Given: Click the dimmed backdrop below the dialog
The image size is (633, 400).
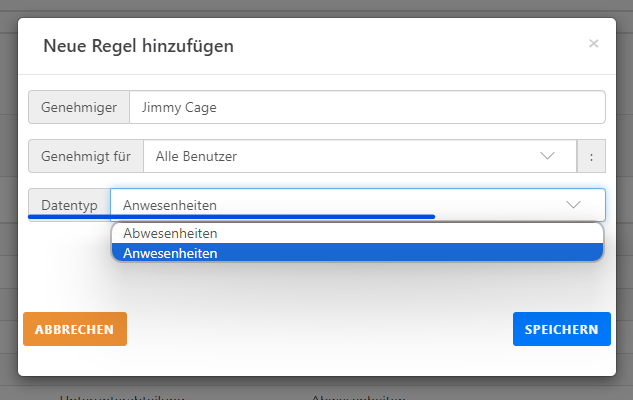Looking at the screenshot, I should coord(316,389).
